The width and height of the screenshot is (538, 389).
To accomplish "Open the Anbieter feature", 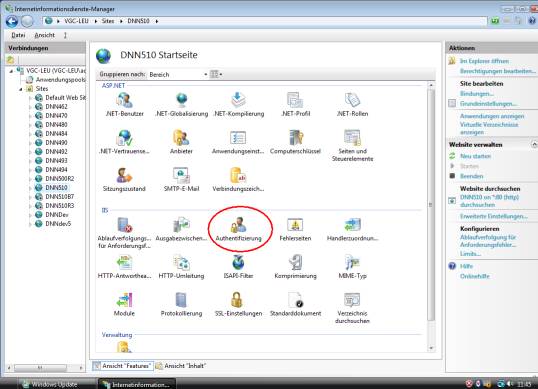I will pos(181,142).
